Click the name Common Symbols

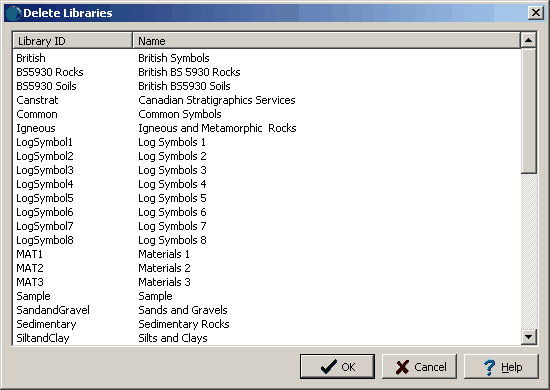point(180,114)
